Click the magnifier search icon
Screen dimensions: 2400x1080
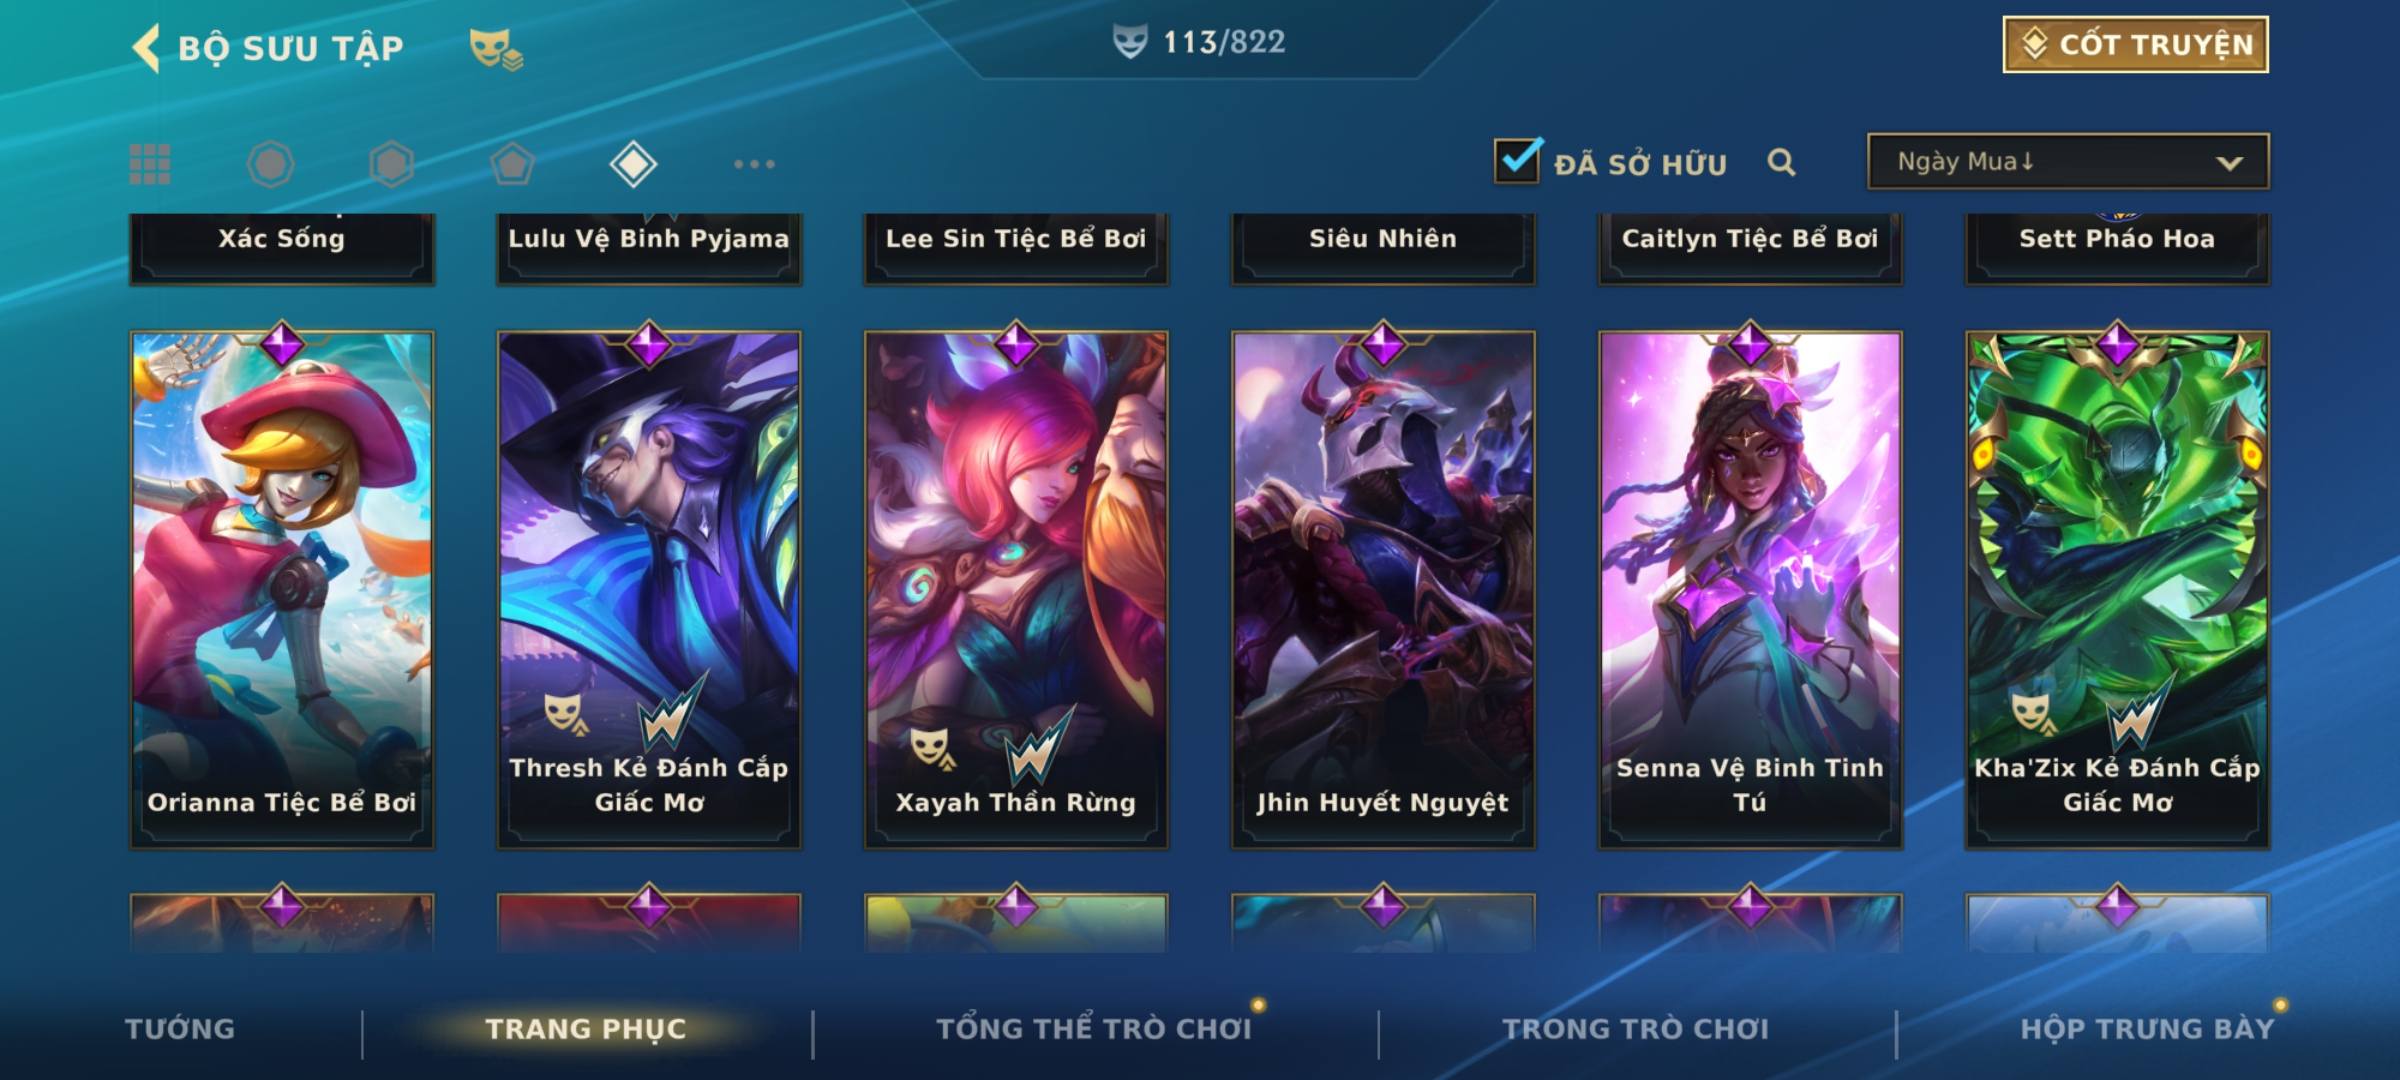click(1781, 162)
